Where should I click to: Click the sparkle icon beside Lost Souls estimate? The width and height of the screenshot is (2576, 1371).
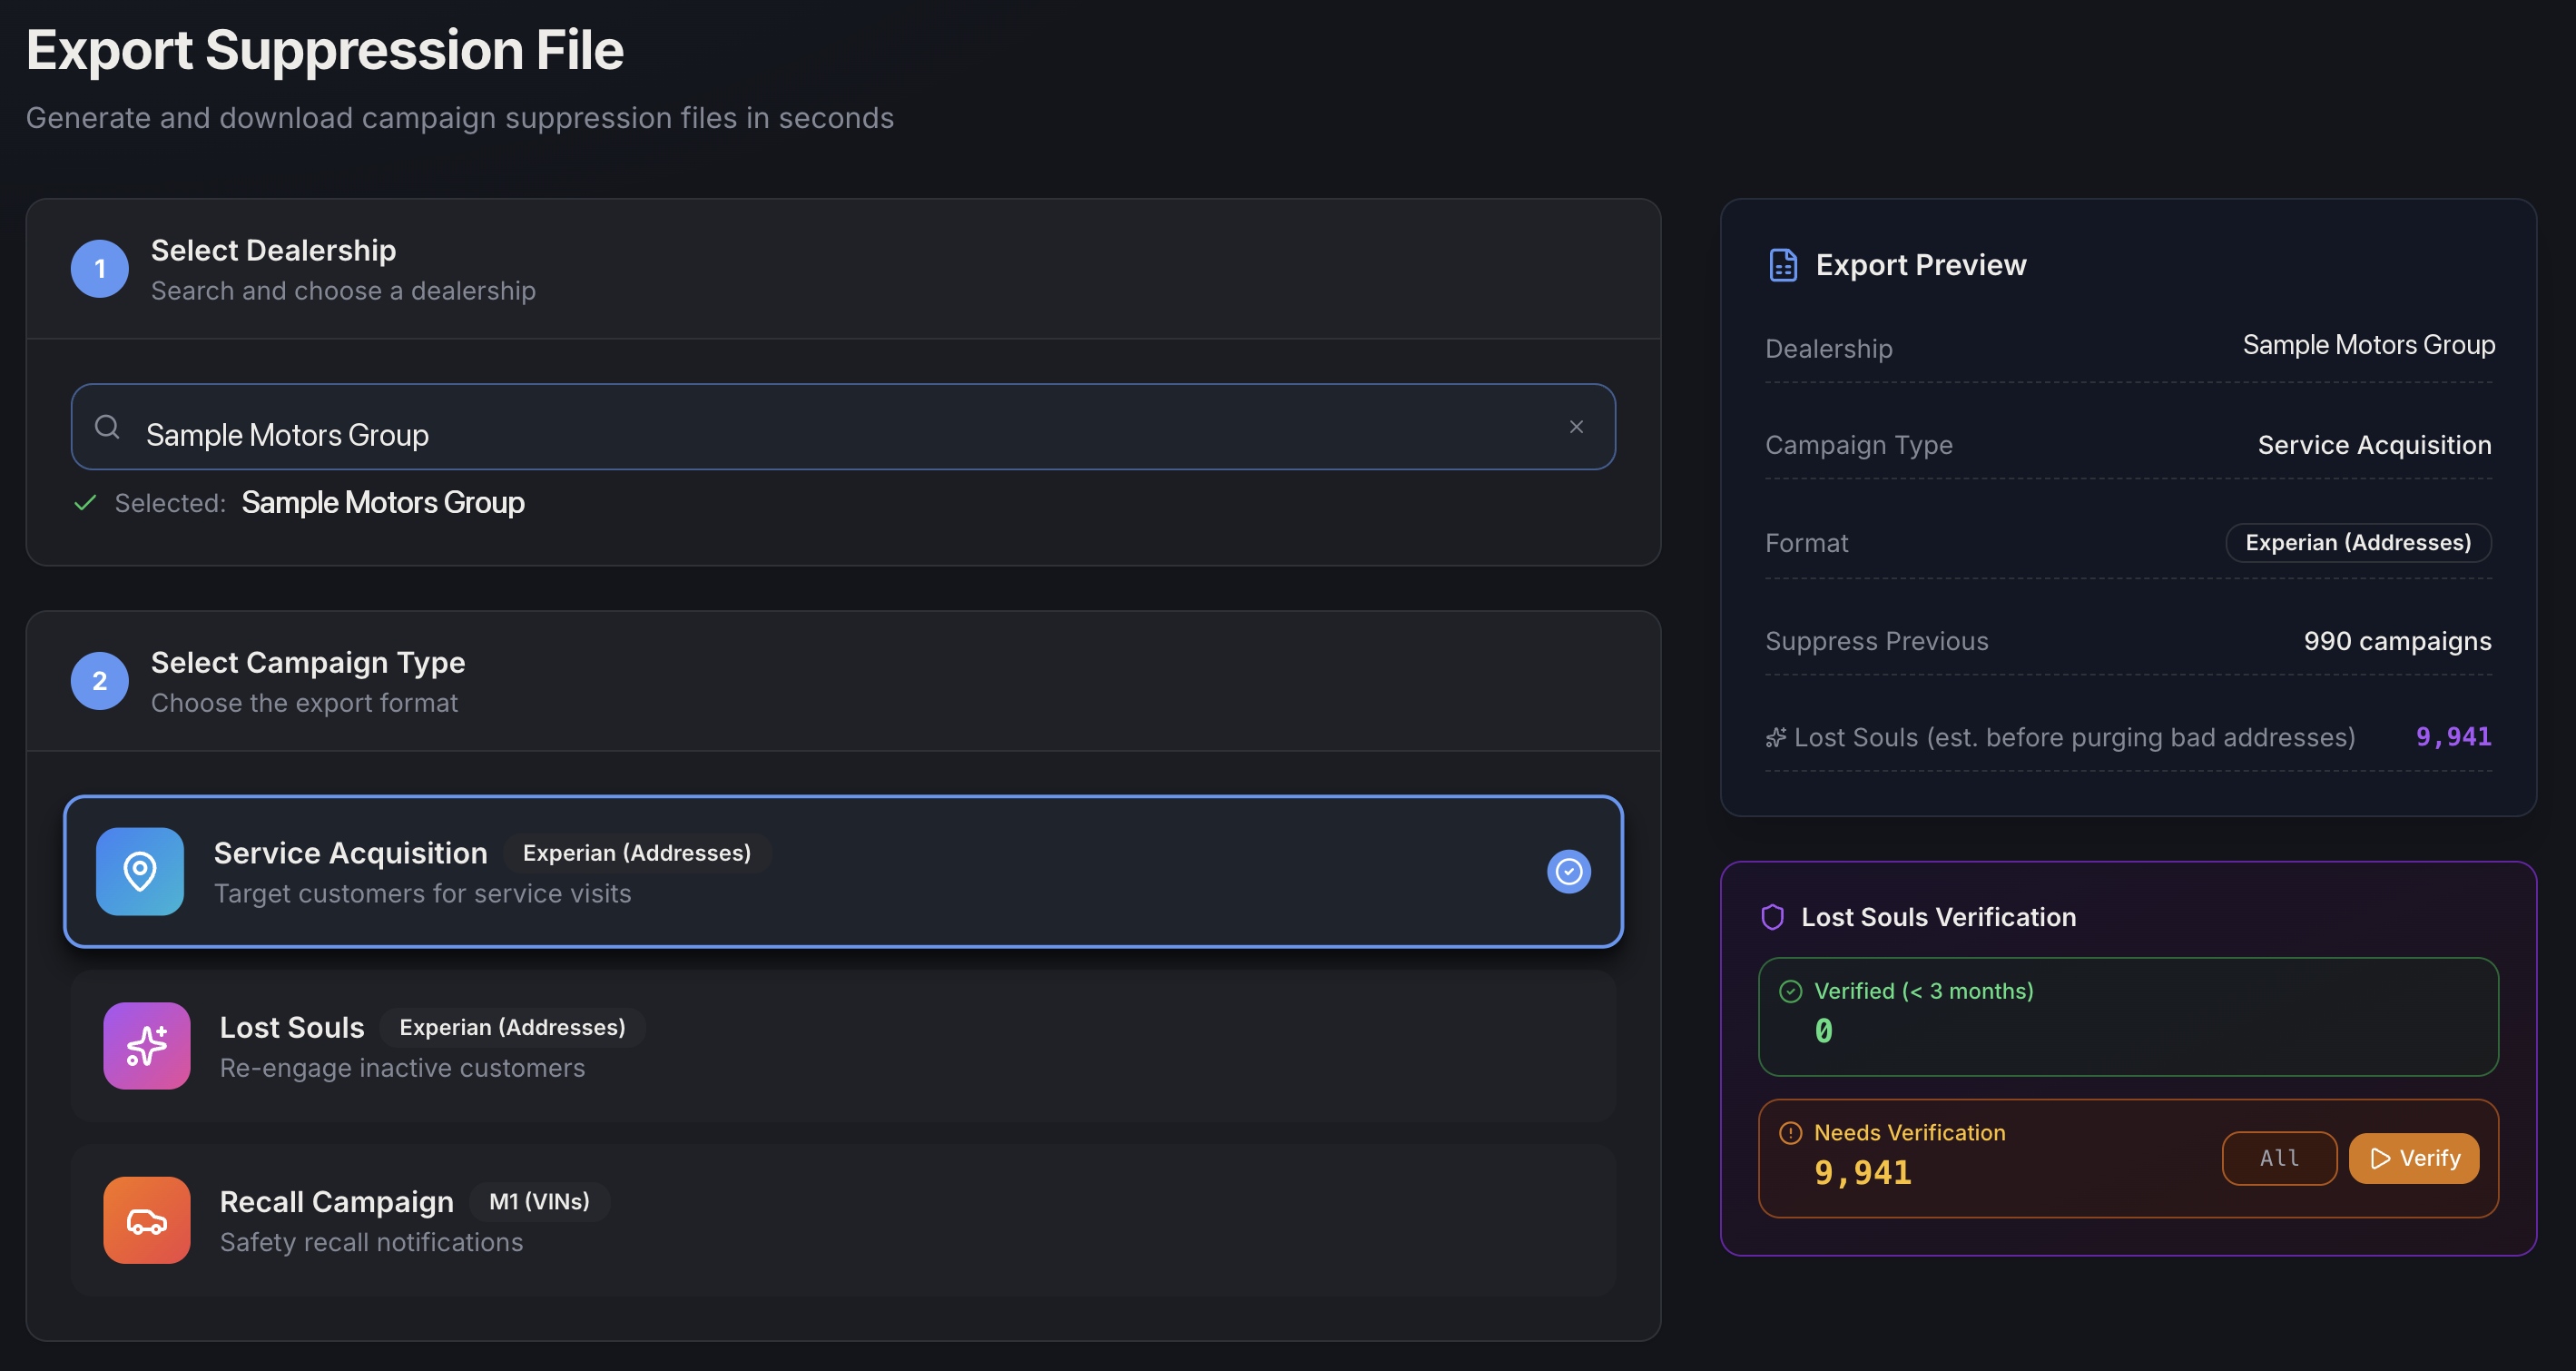[x=1776, y=738]
